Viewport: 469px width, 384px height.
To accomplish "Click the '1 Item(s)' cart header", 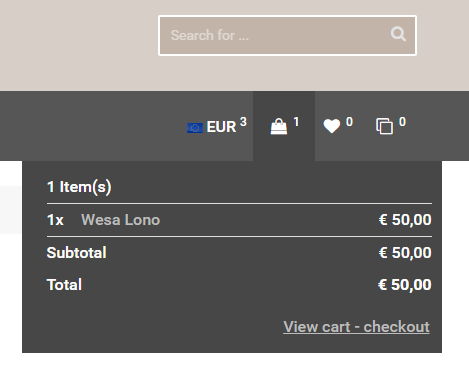I will click(x=79, y=187).
